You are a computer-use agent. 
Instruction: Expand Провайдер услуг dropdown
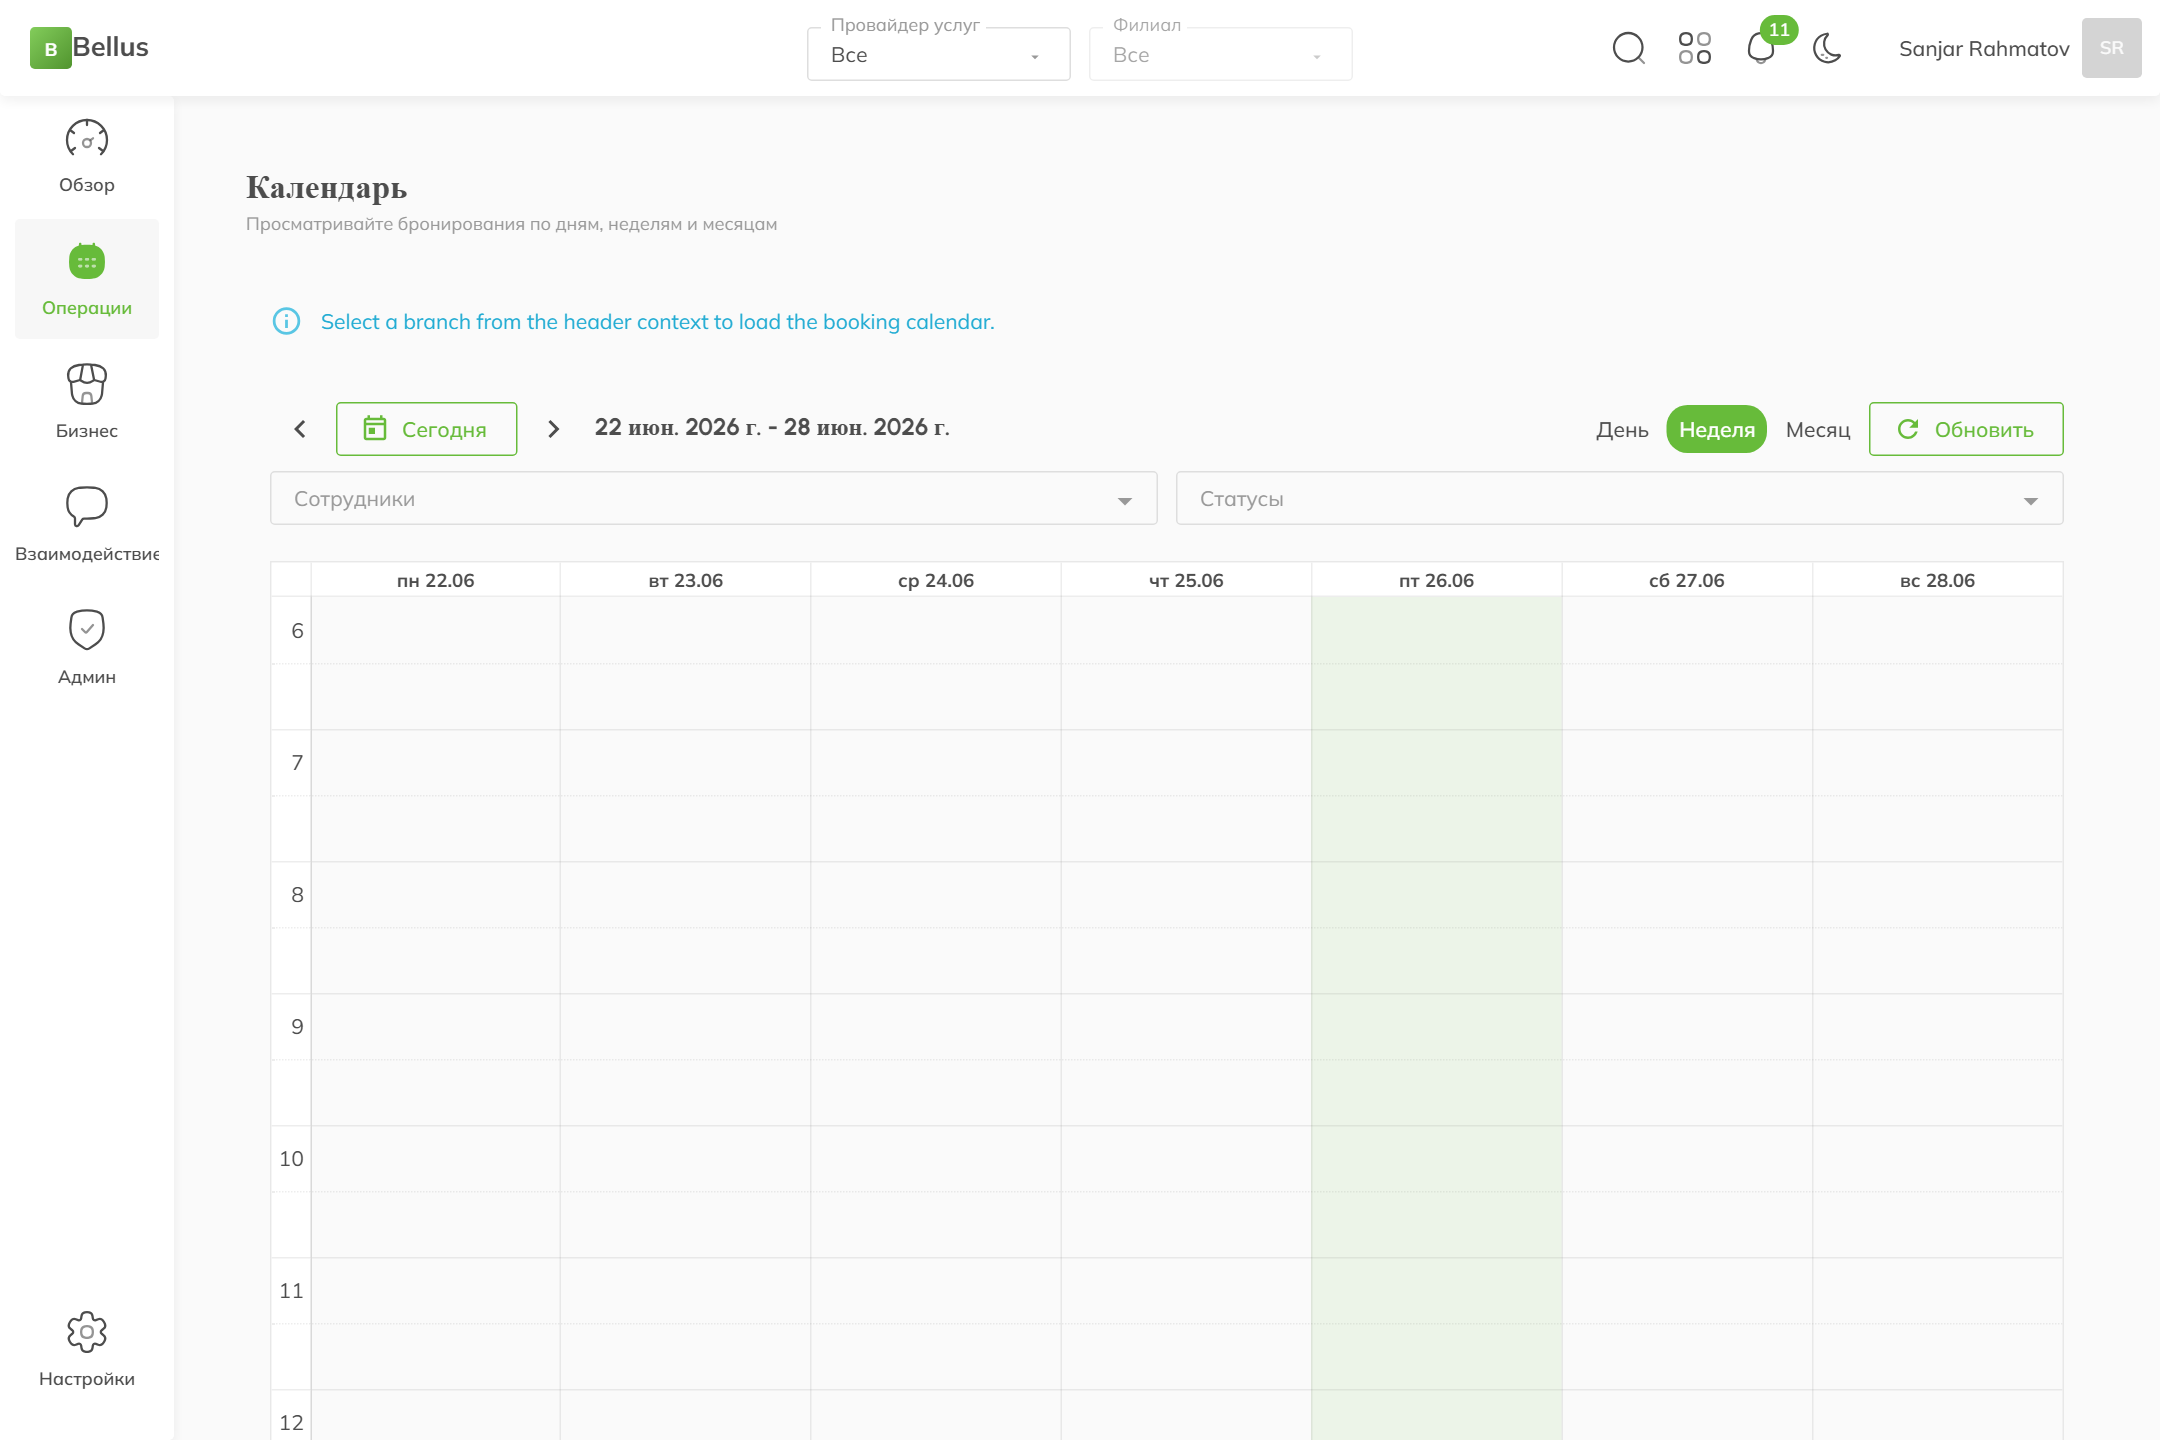pos(938,54)
